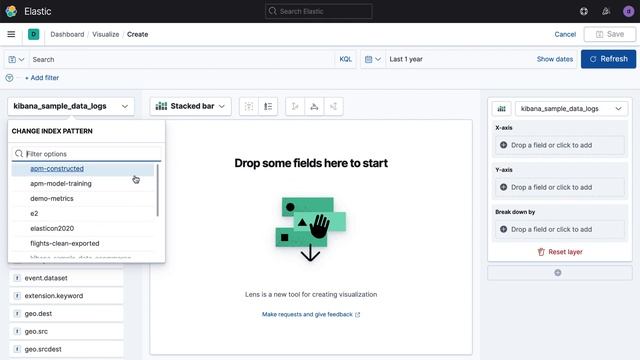640x360 pixels.
Task: Click plus icon in Break down by zone
Action: coord(503,229)
